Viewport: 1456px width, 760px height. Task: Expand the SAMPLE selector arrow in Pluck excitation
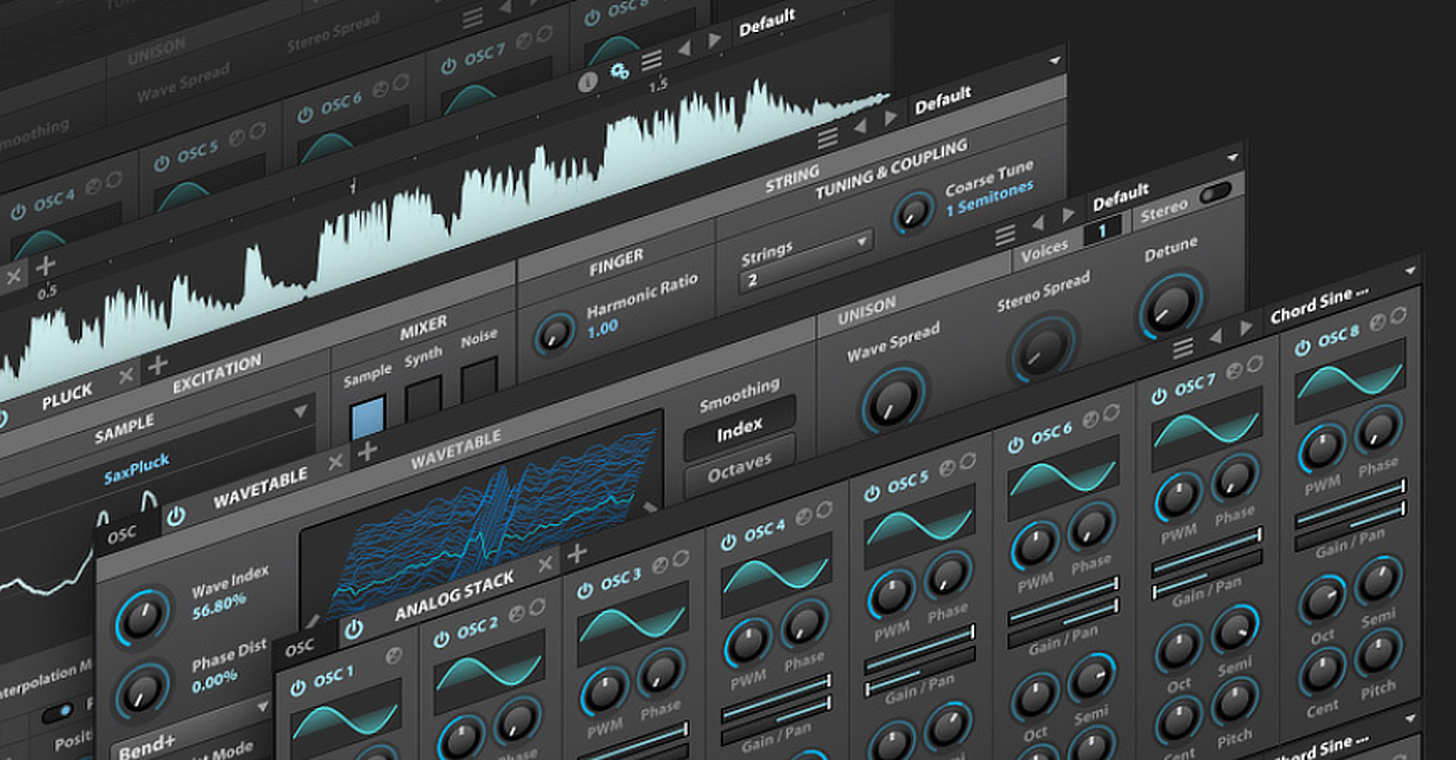(299, 411)
